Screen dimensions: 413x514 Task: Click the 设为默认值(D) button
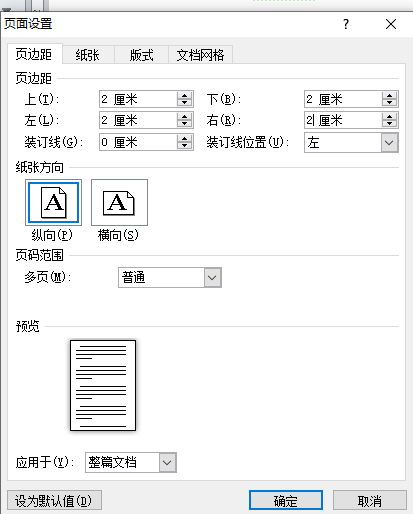(x=54, y=500)
